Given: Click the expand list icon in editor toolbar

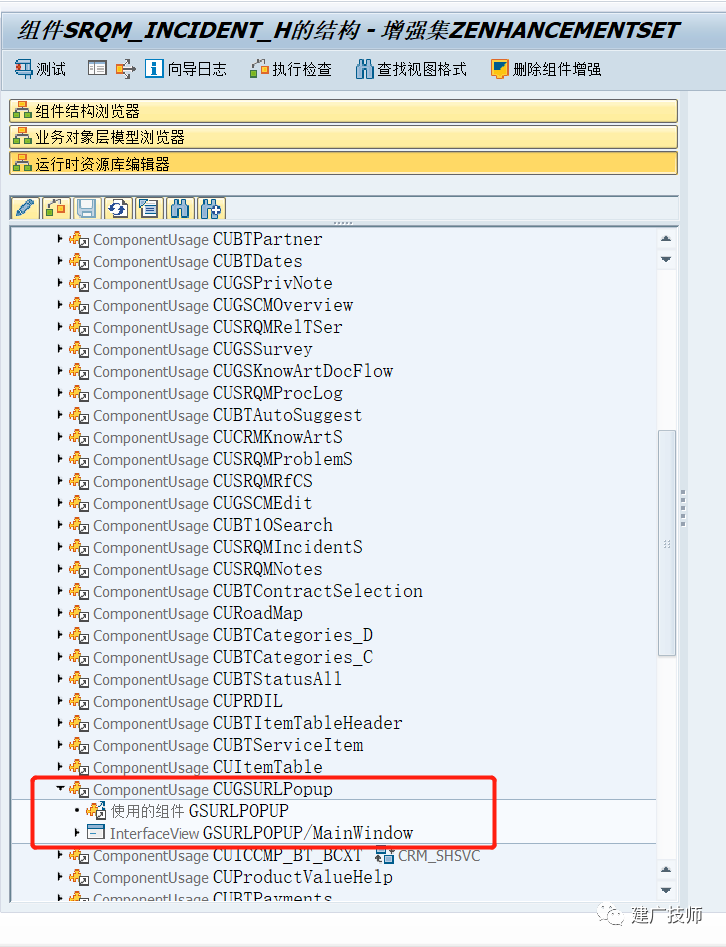Looking at the screenshot, I should [149, 209].
